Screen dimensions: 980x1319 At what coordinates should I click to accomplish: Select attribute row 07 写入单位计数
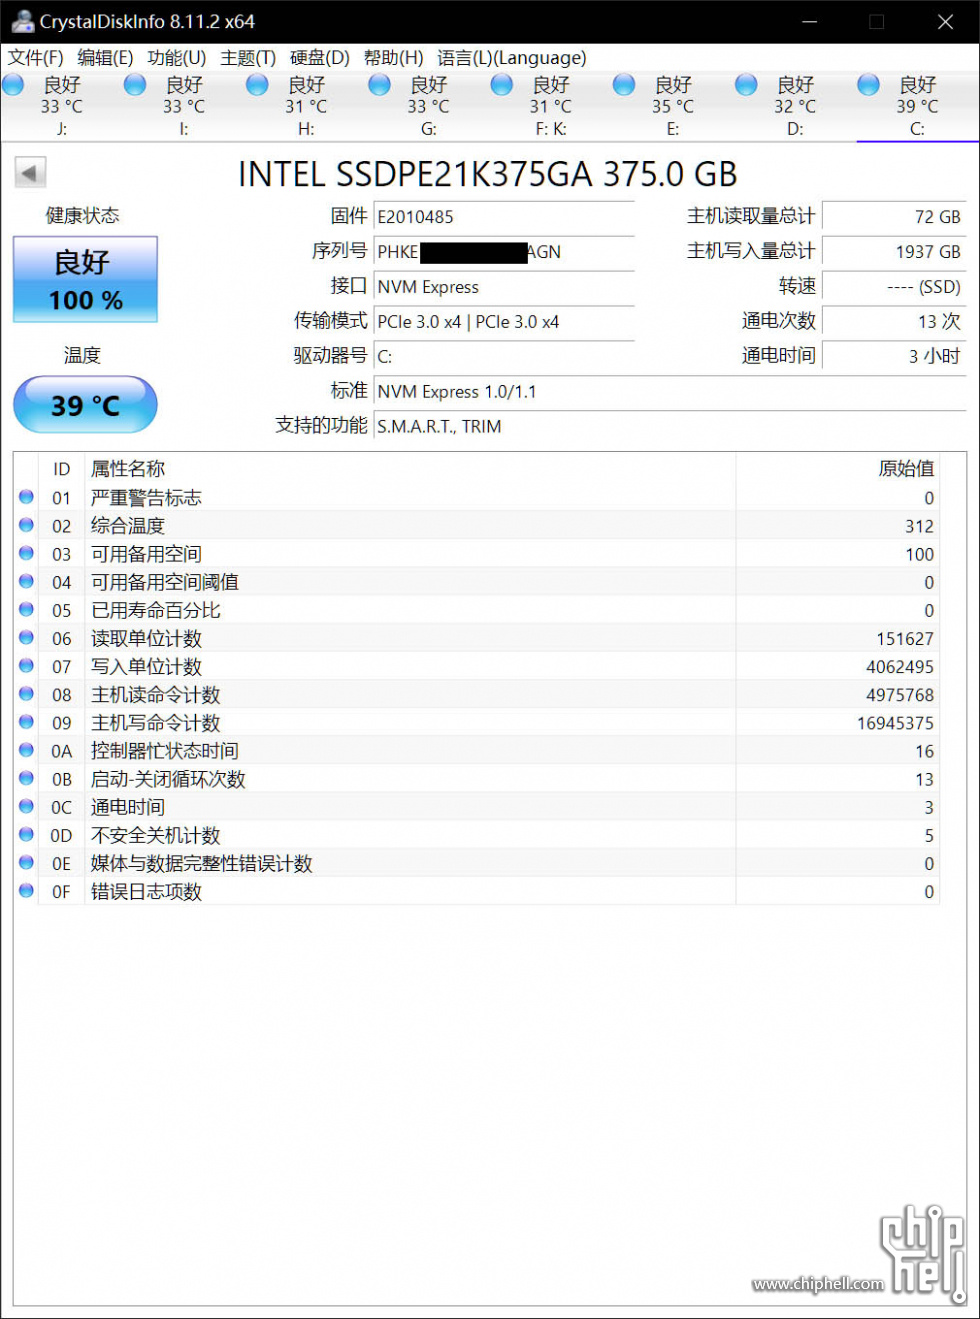[x=476, y=666]
